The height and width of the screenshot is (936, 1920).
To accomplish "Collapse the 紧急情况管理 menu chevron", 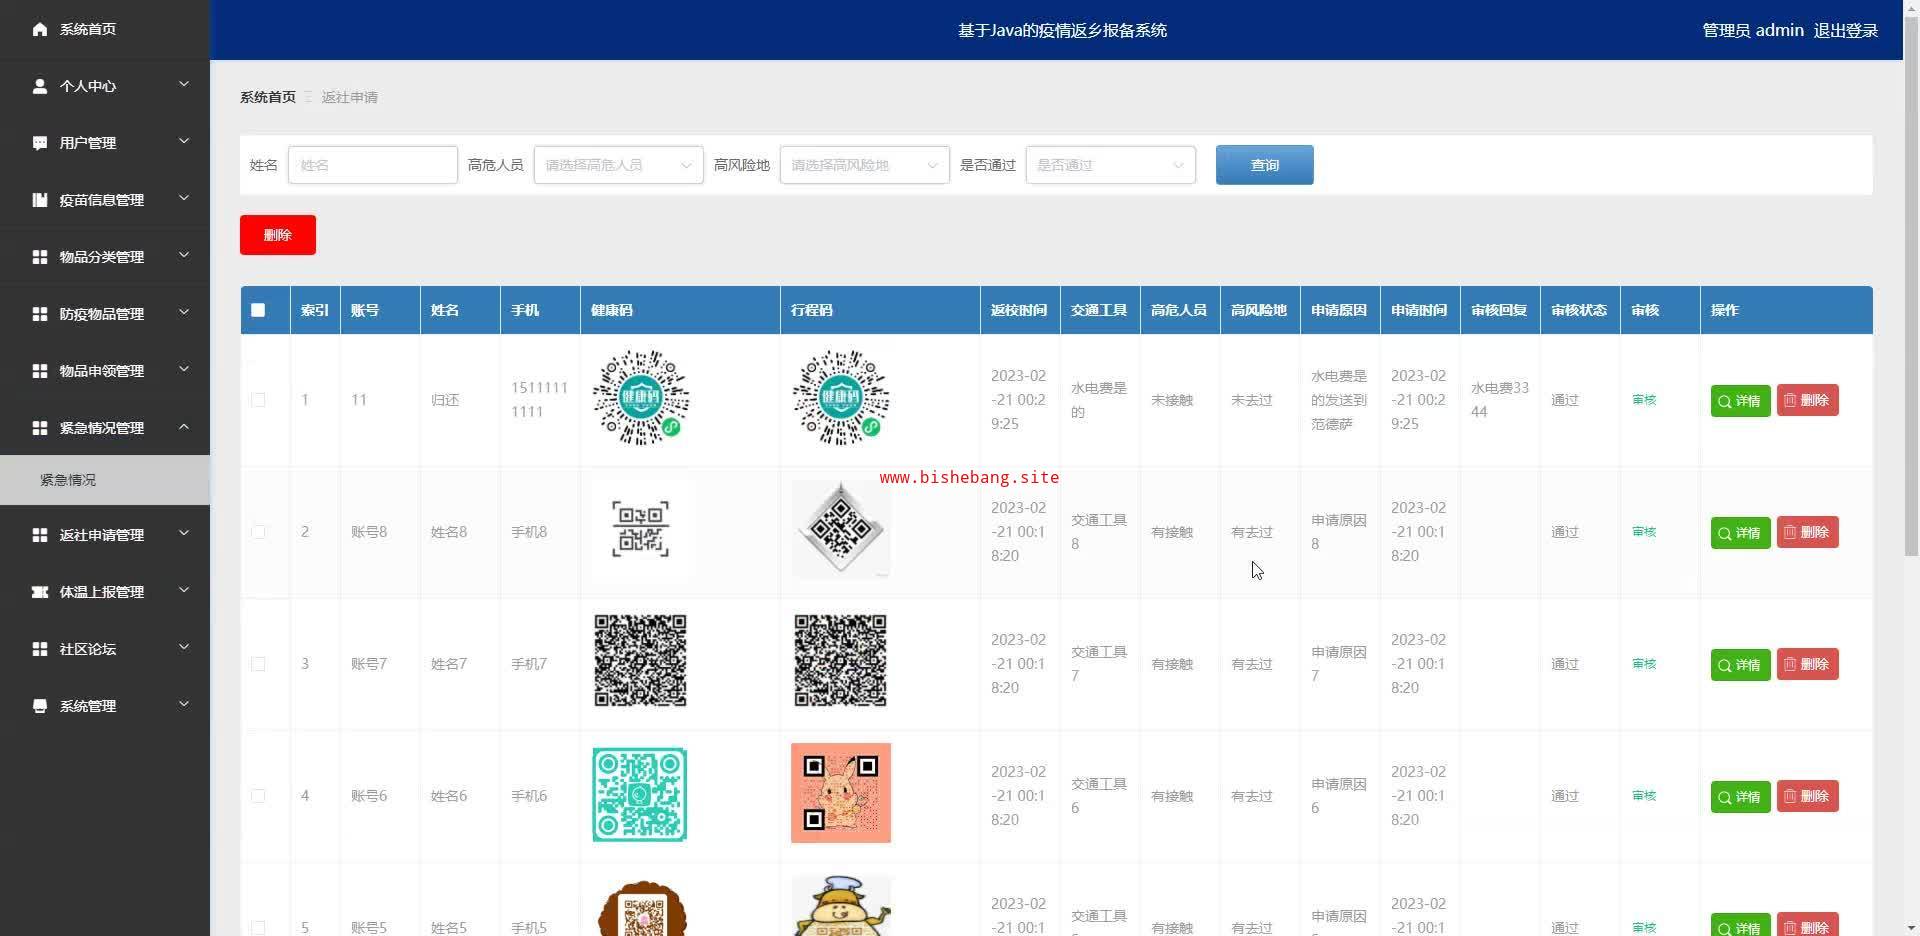I will [184, 427].
